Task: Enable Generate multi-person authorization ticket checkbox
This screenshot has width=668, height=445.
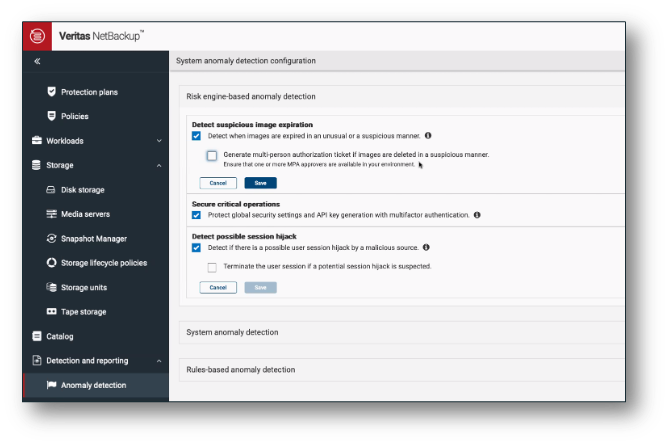Action: [212, 155]
